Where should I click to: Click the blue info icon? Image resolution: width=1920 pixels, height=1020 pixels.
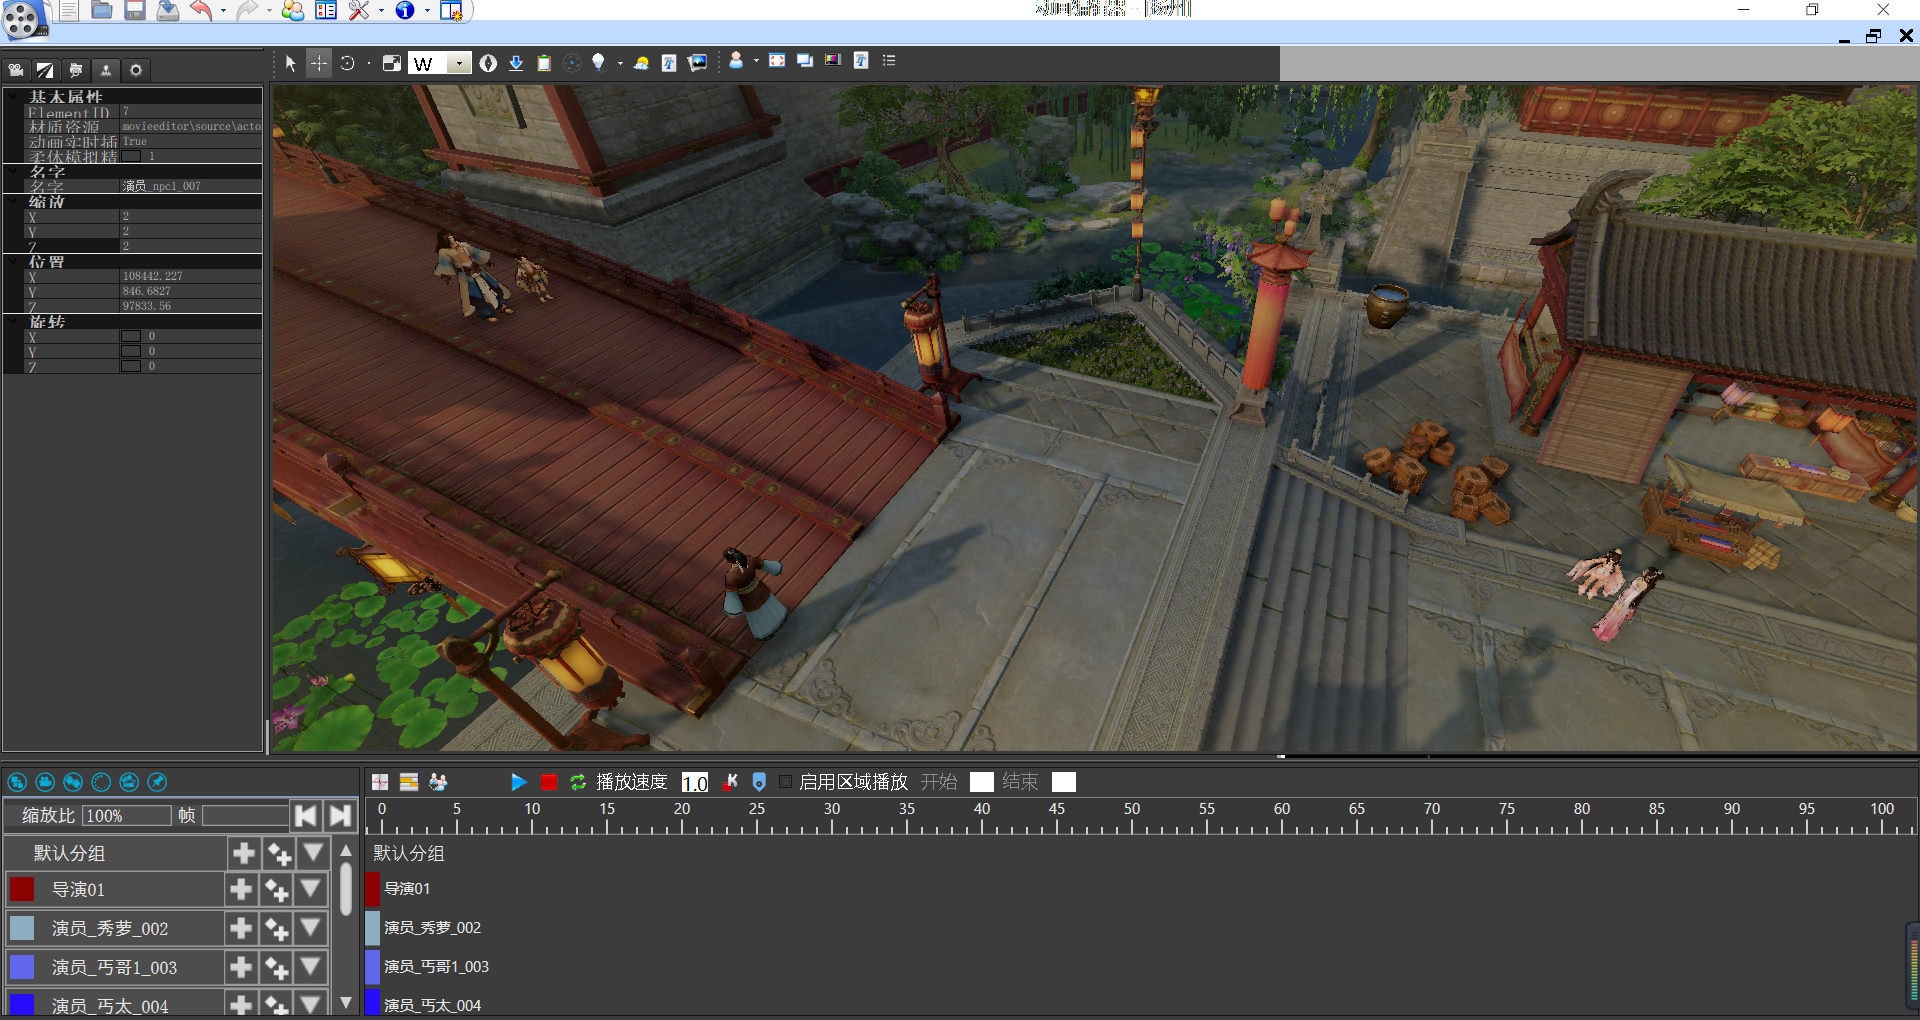[x=405, y=10]
